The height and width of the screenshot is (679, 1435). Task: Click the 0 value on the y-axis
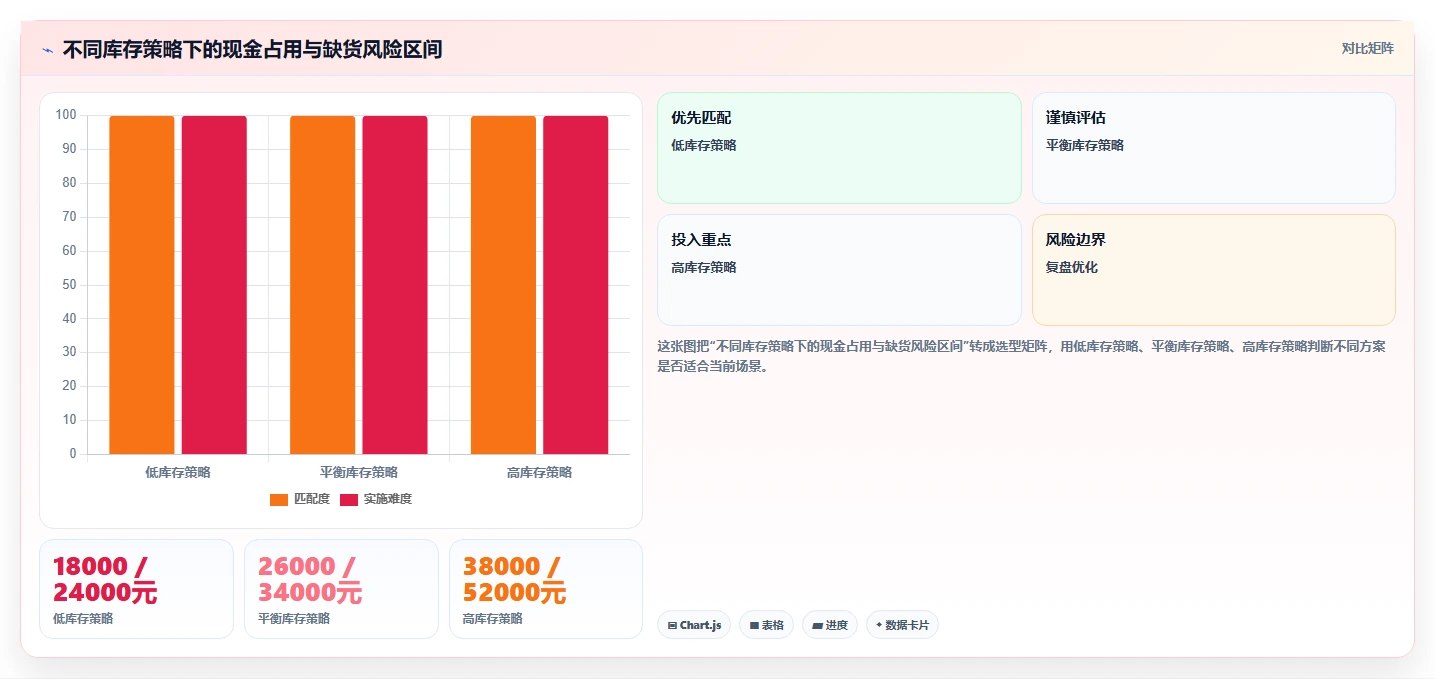coord(73,454)
